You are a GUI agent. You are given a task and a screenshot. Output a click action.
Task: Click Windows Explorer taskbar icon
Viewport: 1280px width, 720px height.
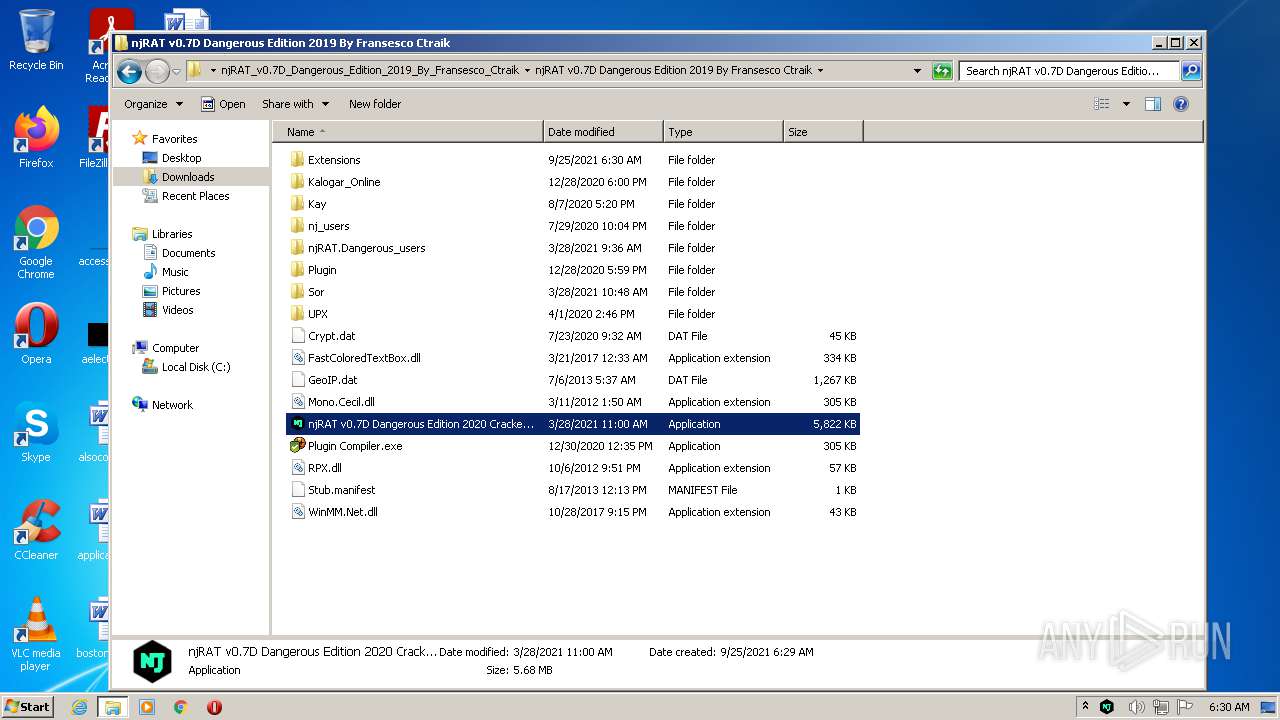(x=113, y=707)
